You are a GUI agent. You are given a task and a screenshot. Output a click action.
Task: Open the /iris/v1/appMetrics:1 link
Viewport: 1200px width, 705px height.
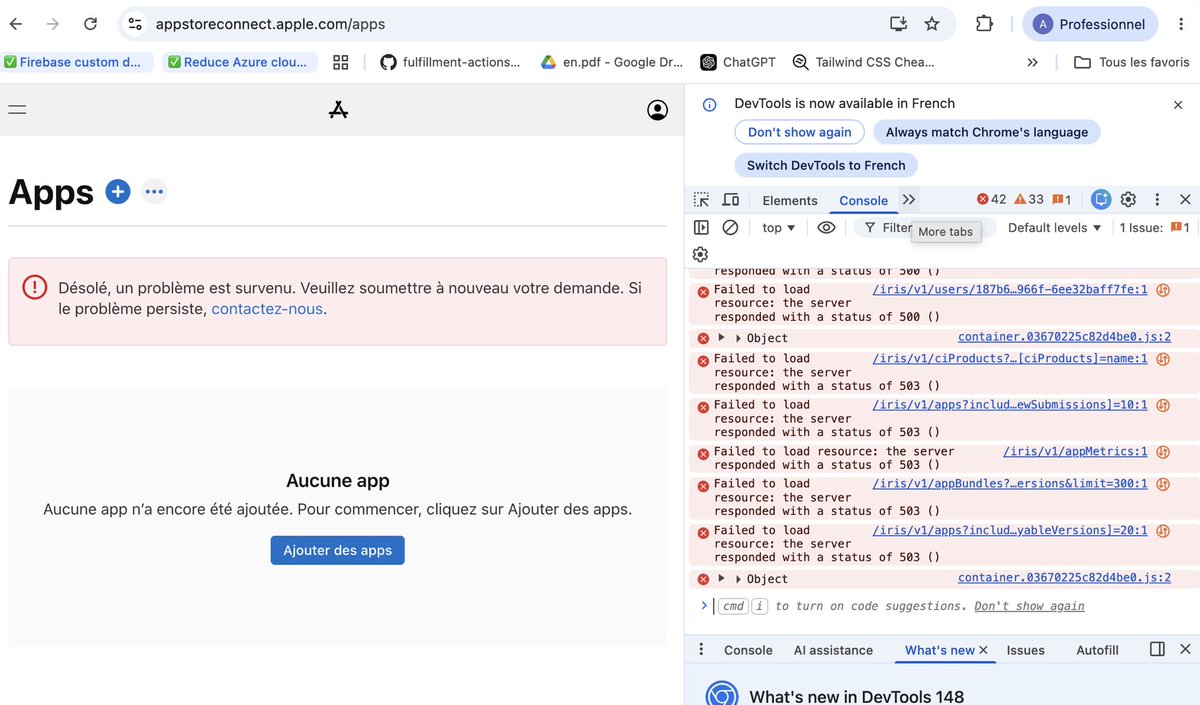pyautogui.click(x=1075, y=451)
